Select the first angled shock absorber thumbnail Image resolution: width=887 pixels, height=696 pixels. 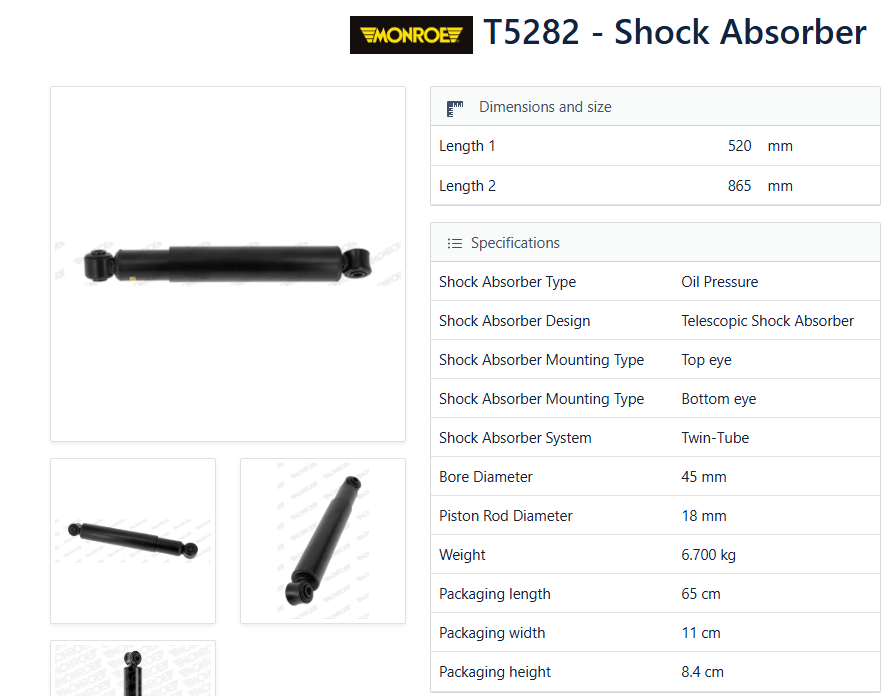coord(133,541)
